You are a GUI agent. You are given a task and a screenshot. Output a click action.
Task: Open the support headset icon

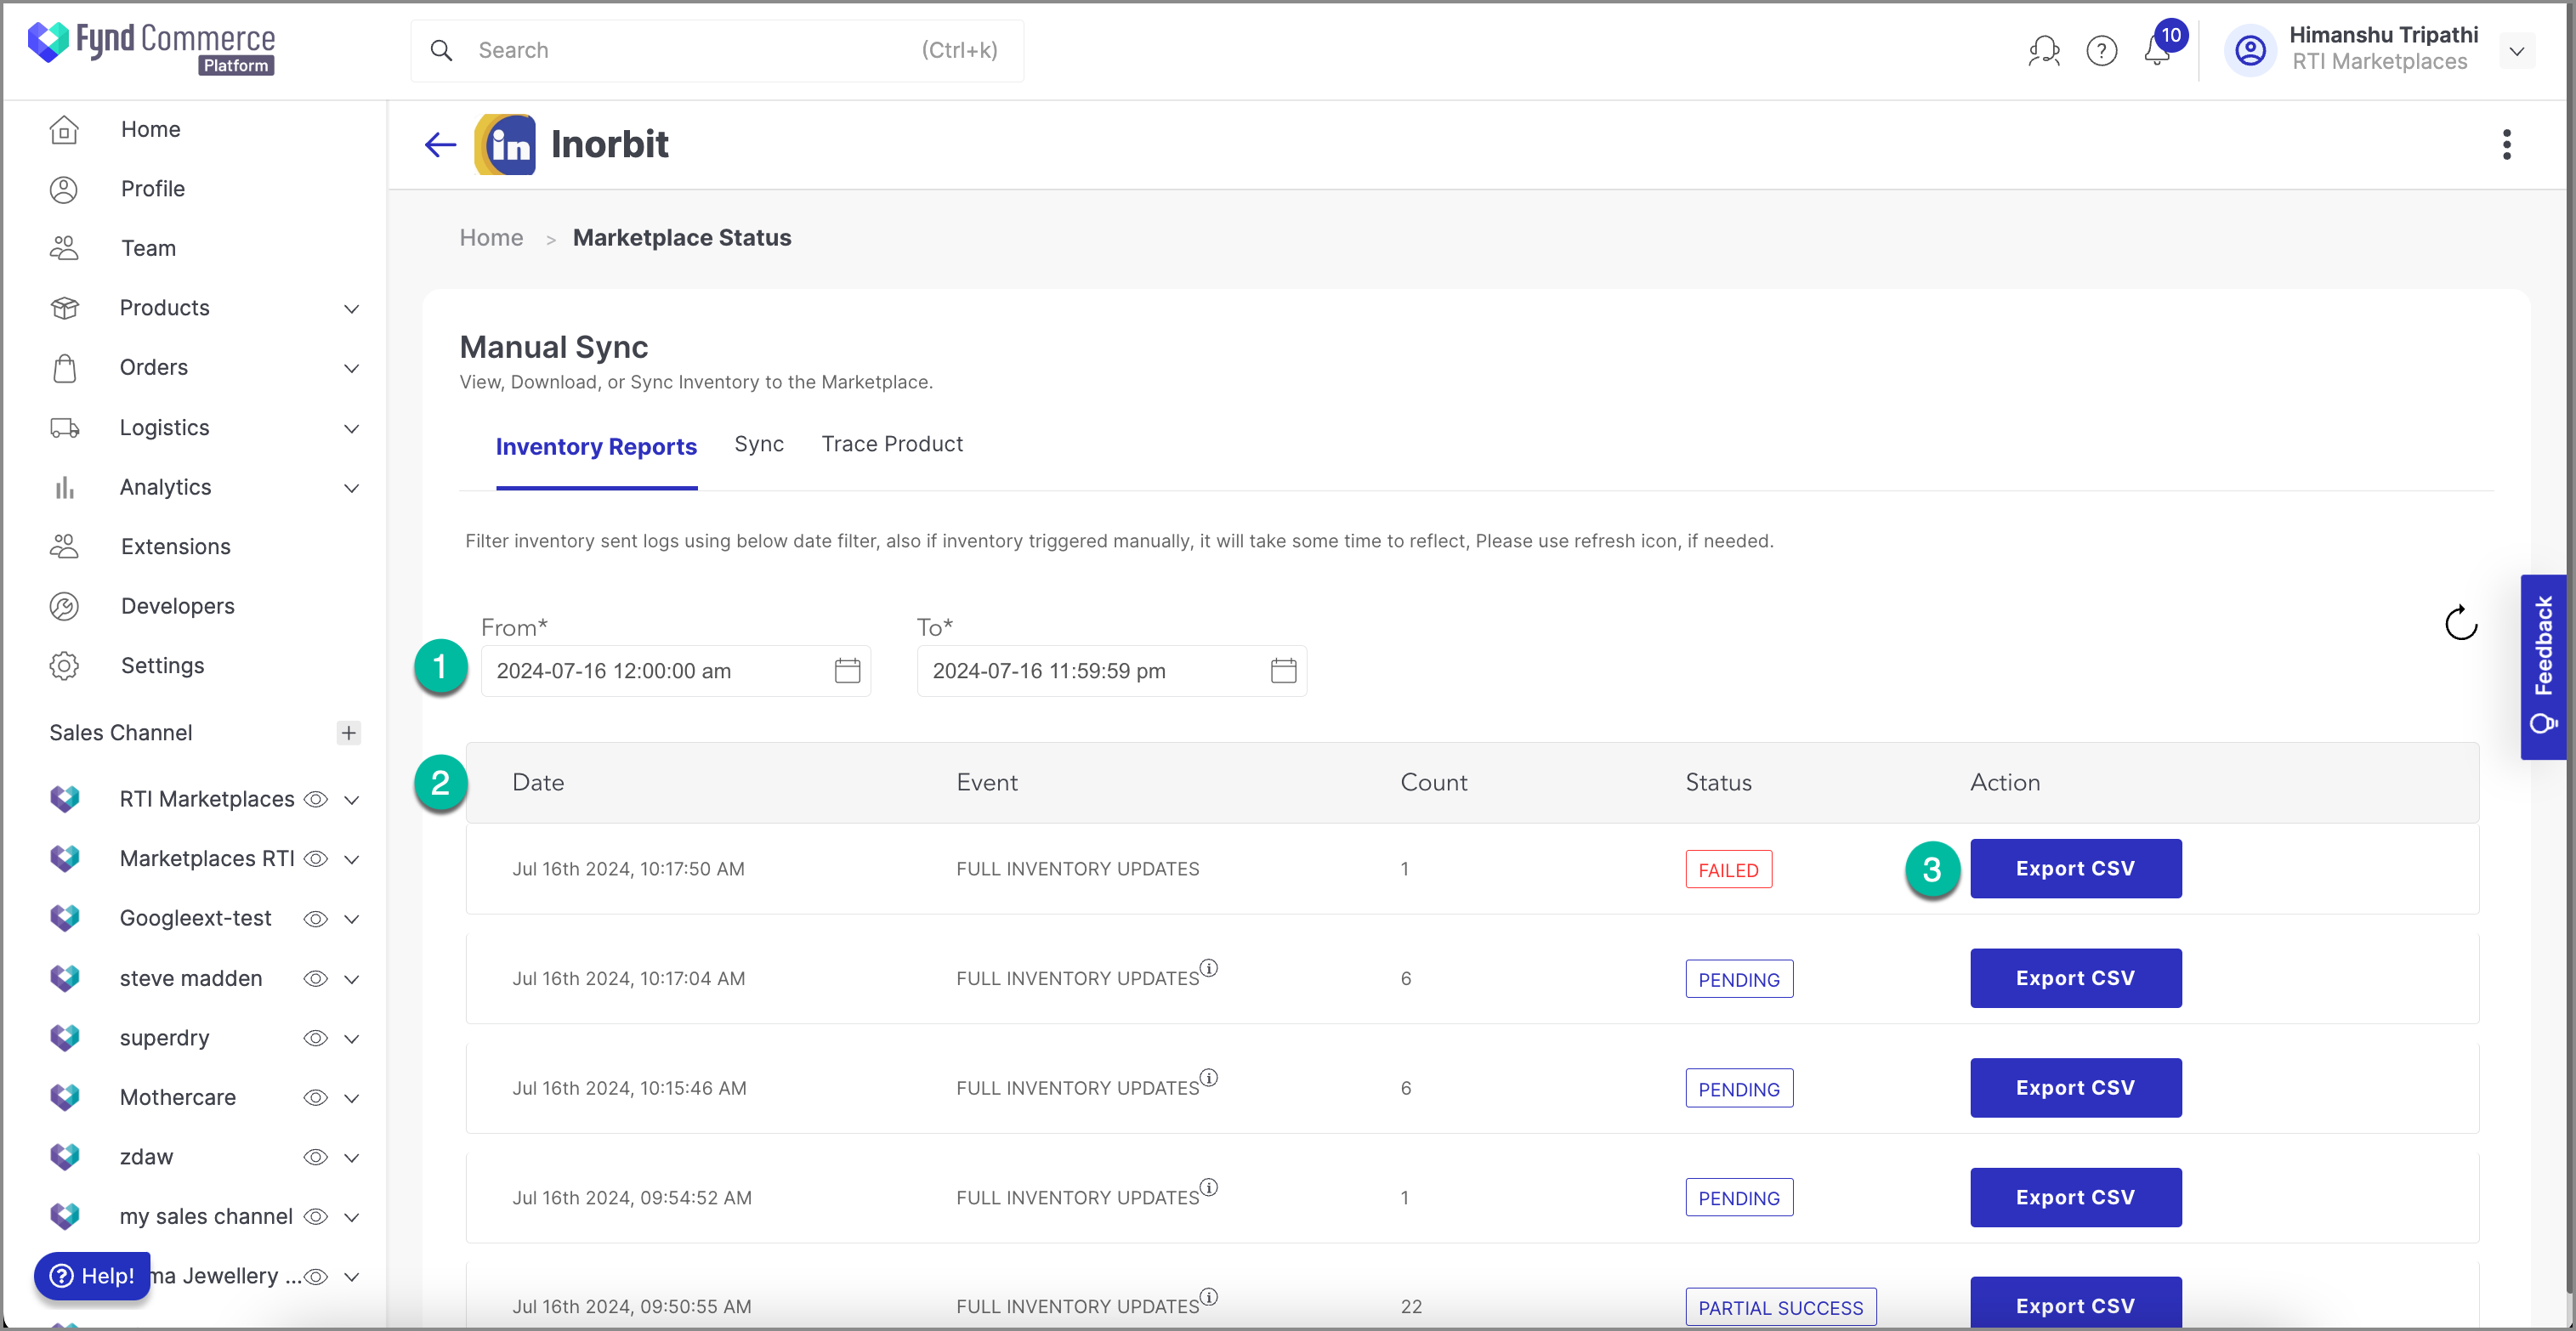pyautogui.click(x=2044, y=50)
